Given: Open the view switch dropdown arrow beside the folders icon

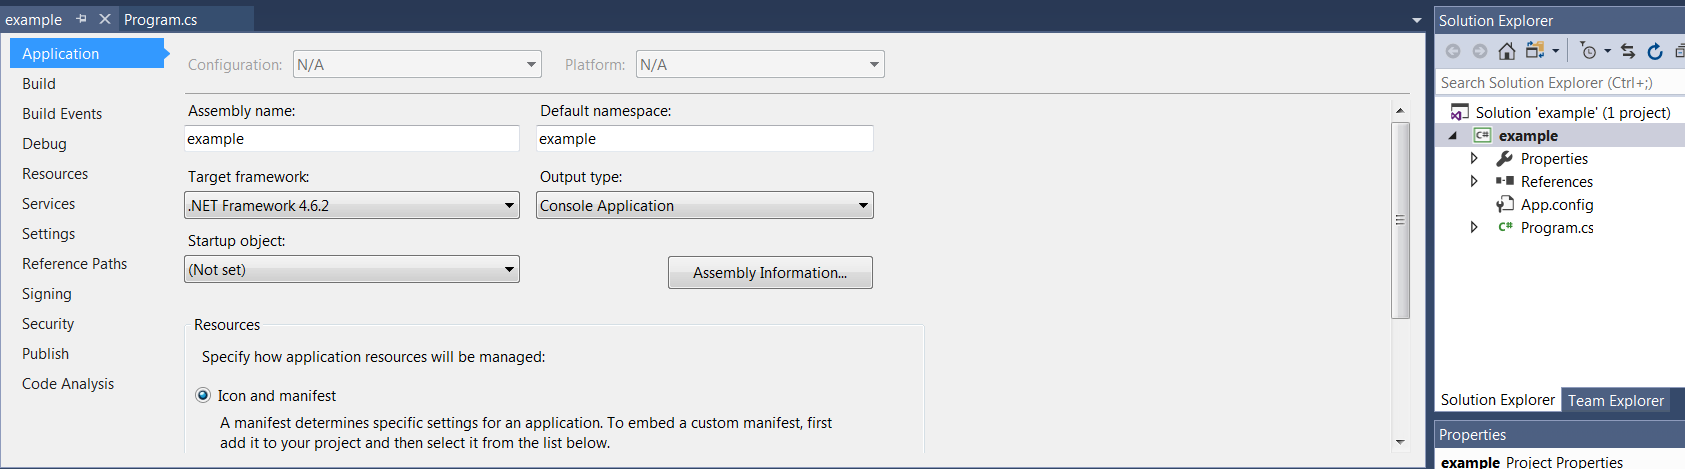Looking at the screenshot, I should click(1555, 51).
